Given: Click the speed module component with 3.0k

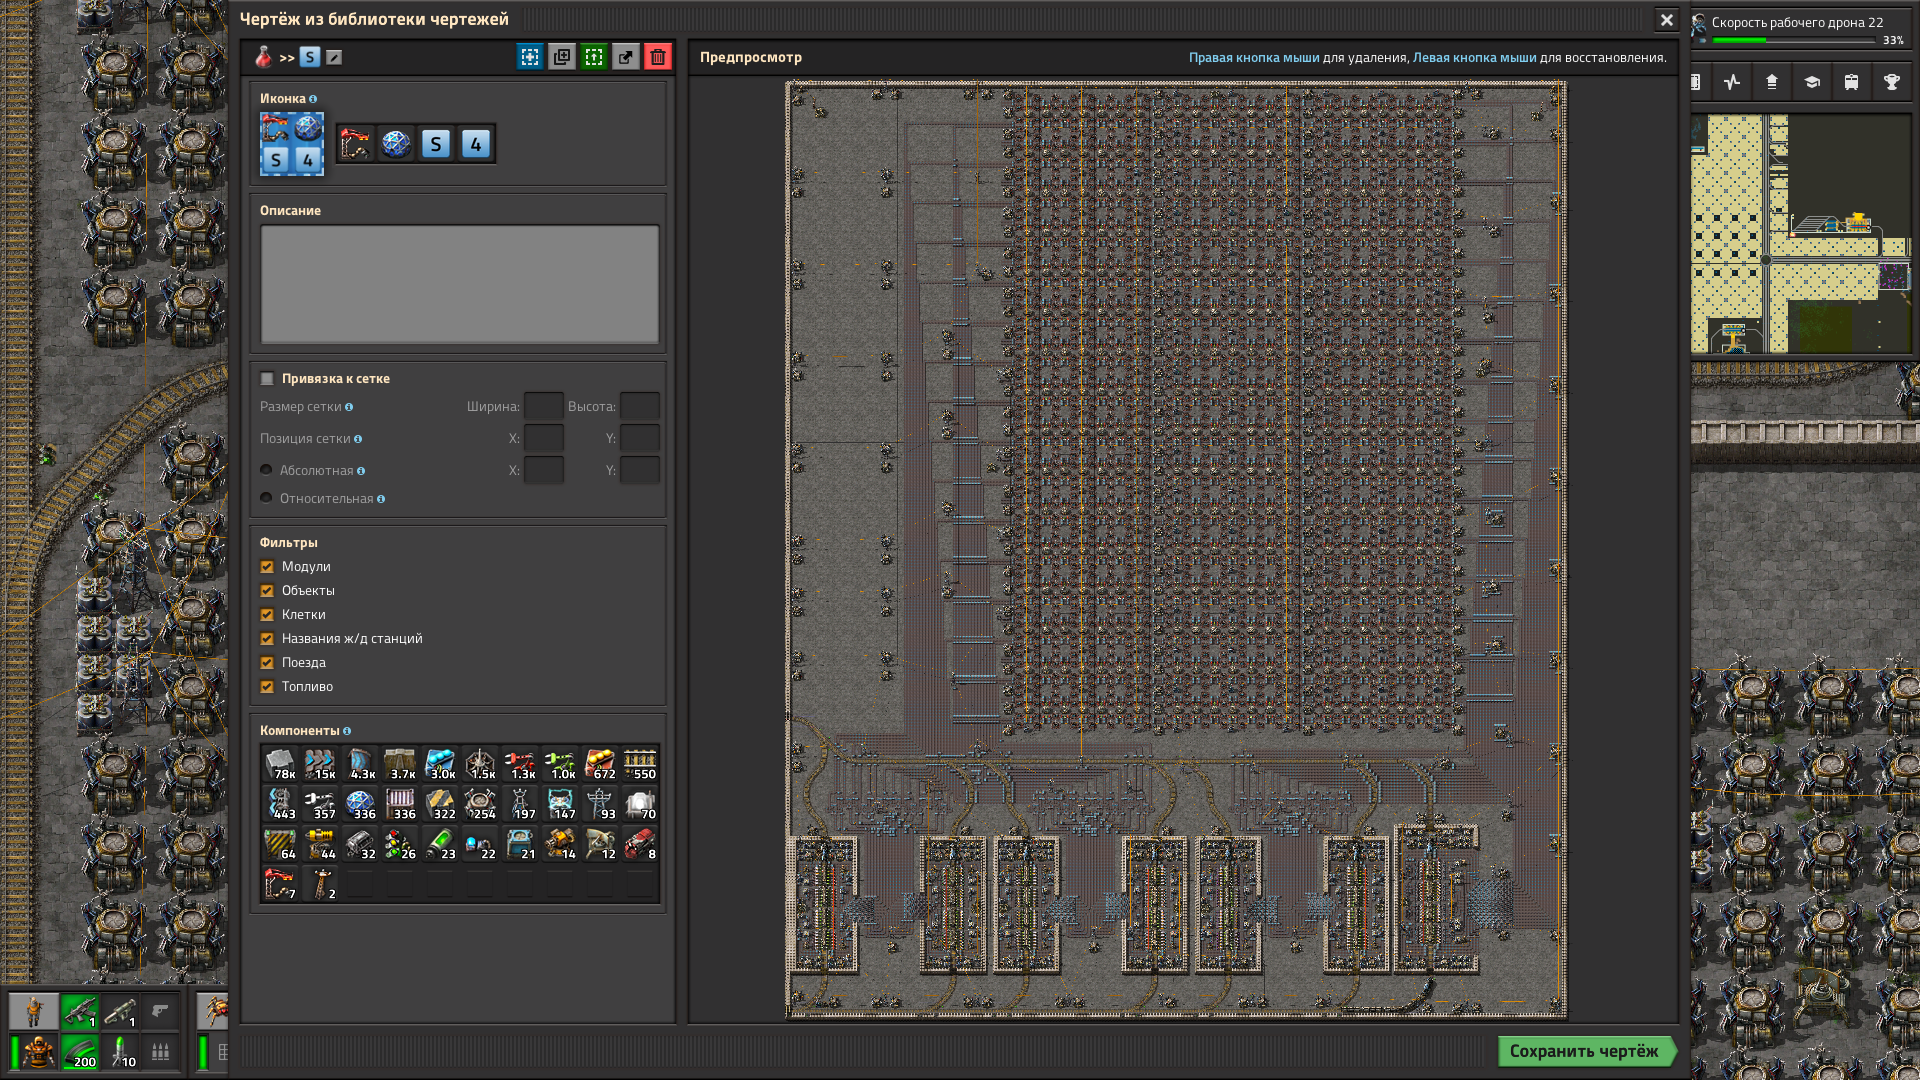Looking at the screenshot, I should pos(440,764).
